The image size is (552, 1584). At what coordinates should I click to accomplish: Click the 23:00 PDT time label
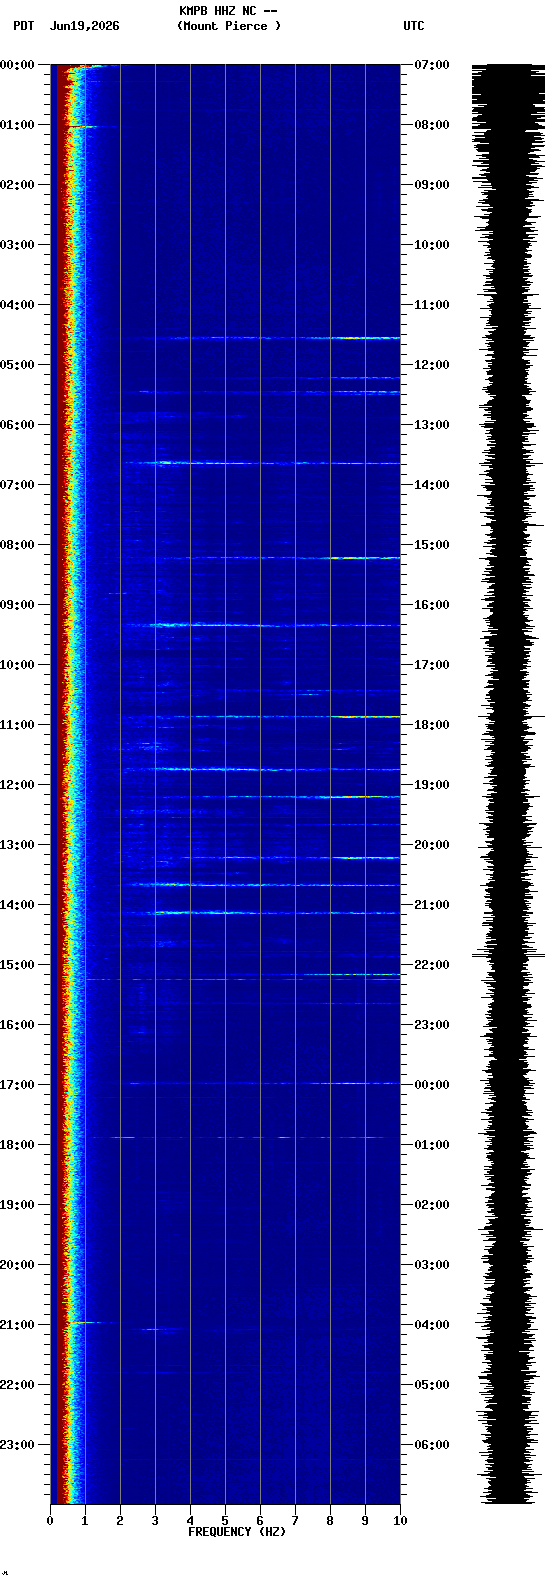[x=17, y=1445]
